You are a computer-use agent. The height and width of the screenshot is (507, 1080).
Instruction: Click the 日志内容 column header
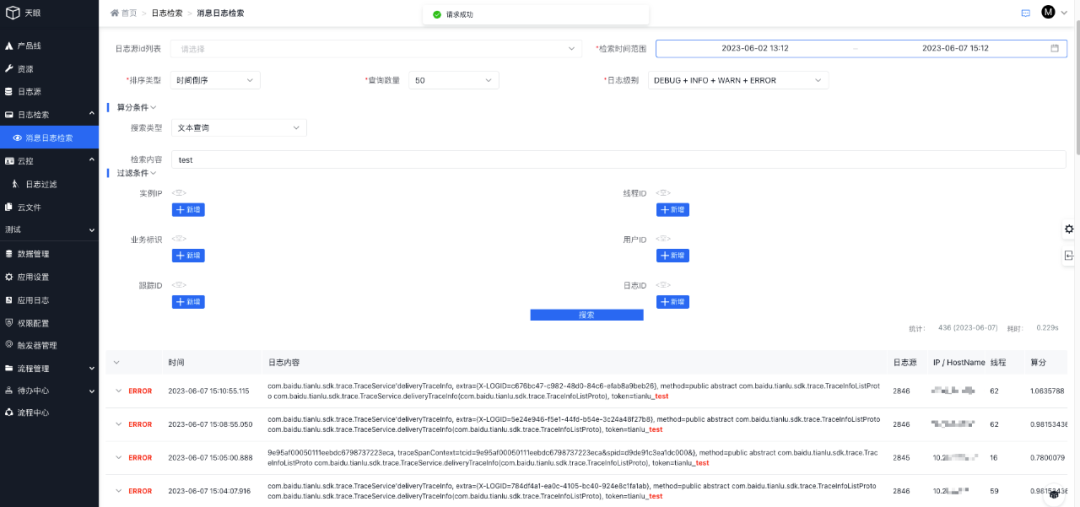click(x=284, y=362)
